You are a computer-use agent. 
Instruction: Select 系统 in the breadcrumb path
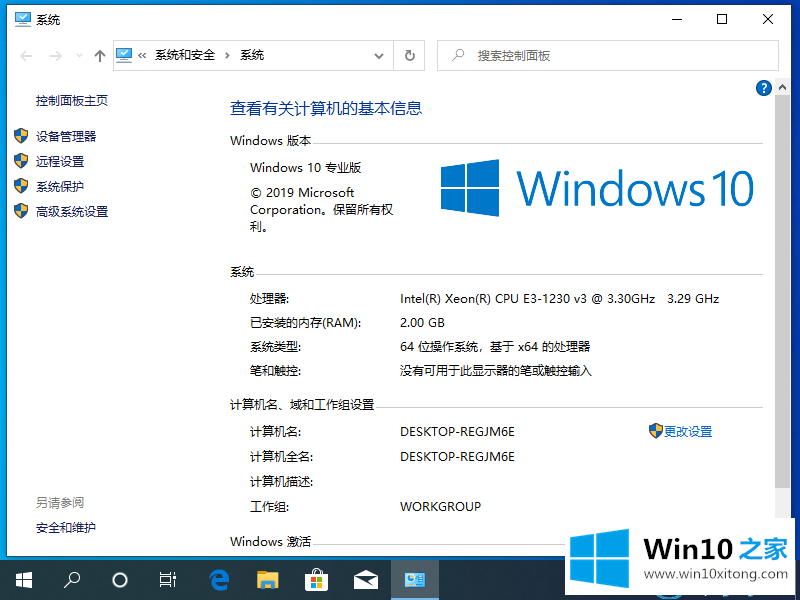click(252, 55)
